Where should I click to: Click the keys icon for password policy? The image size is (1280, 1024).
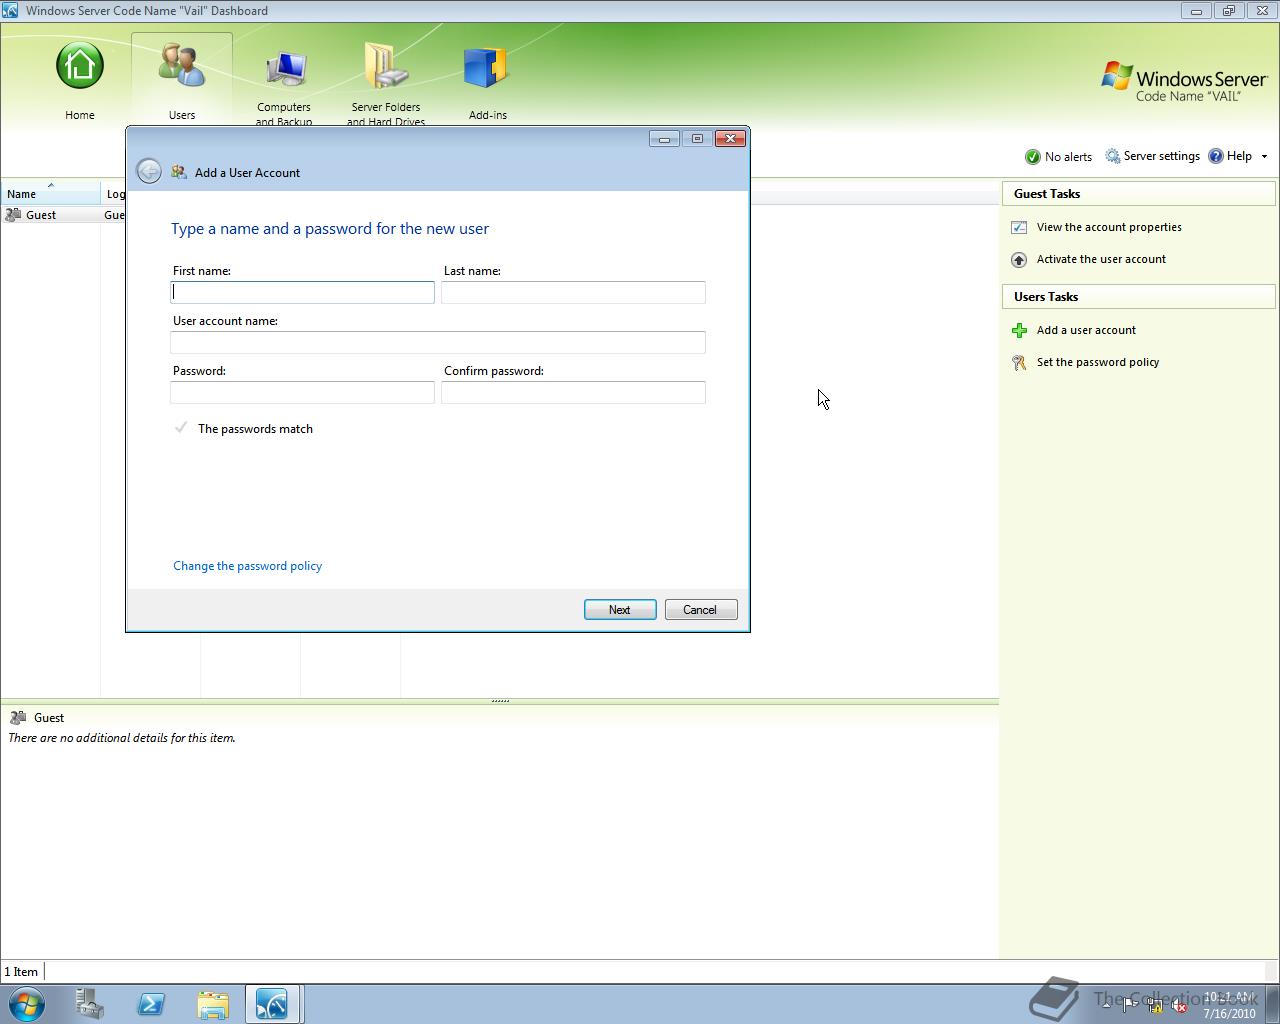coord(1019,363)
